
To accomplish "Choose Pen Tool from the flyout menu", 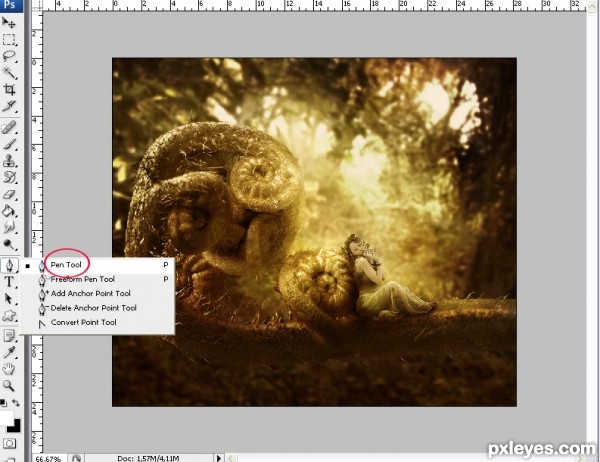I will pyautogui.click(x=98, y=265).
